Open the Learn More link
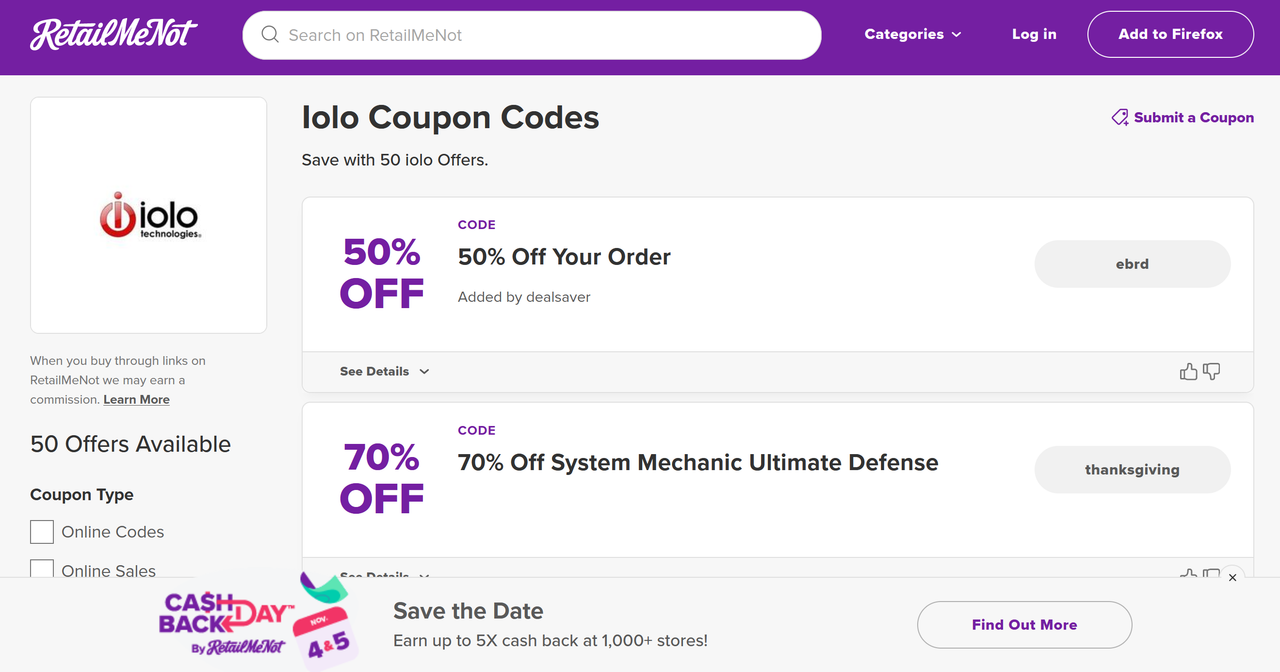The image size is (1280, 672). click(137, 399)
